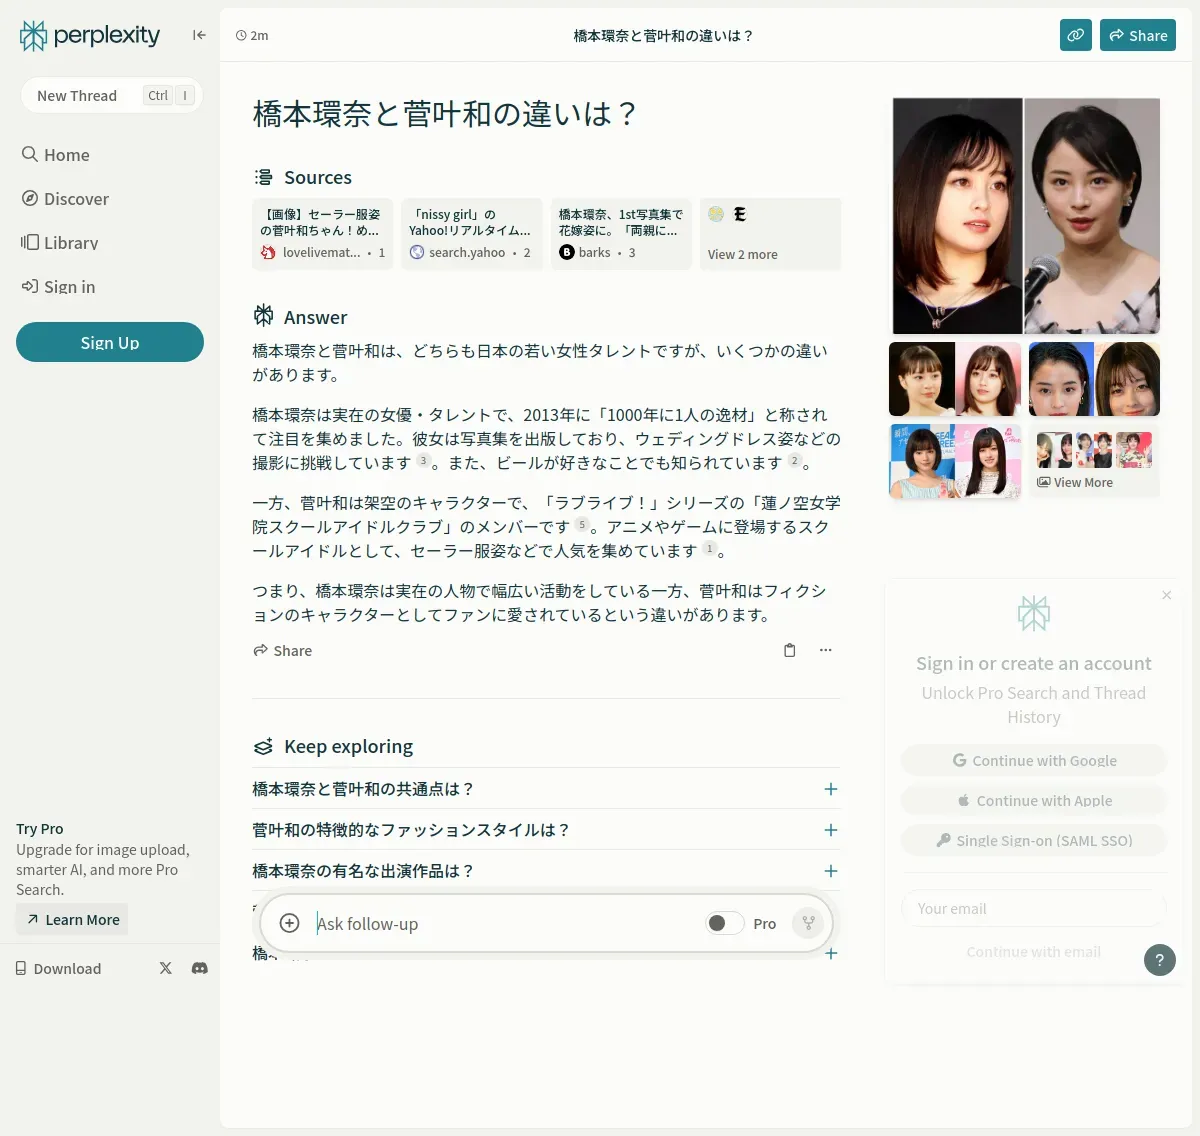Open the help question mark button
Screen dimensions: 1200x1136
click(1160, 960)
